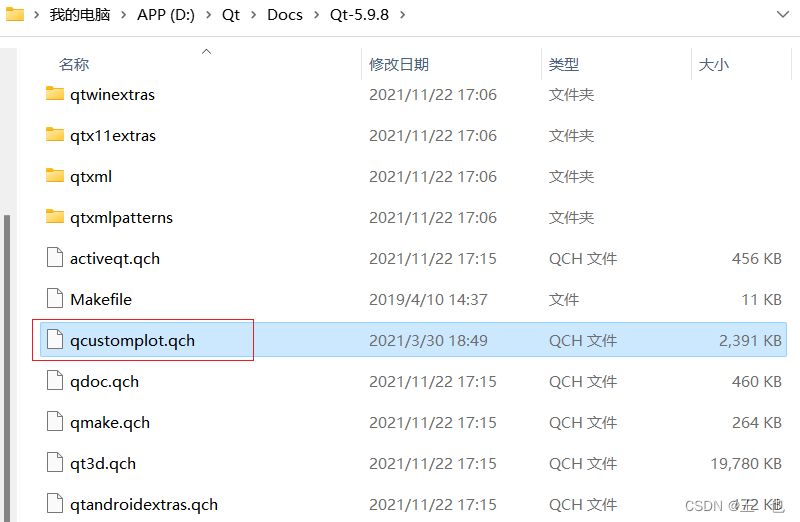Click the vertical scrollbar thumb on left
The height and width of the screenshot is (522, 800).
pyautogui.click(x=7, y=367)
